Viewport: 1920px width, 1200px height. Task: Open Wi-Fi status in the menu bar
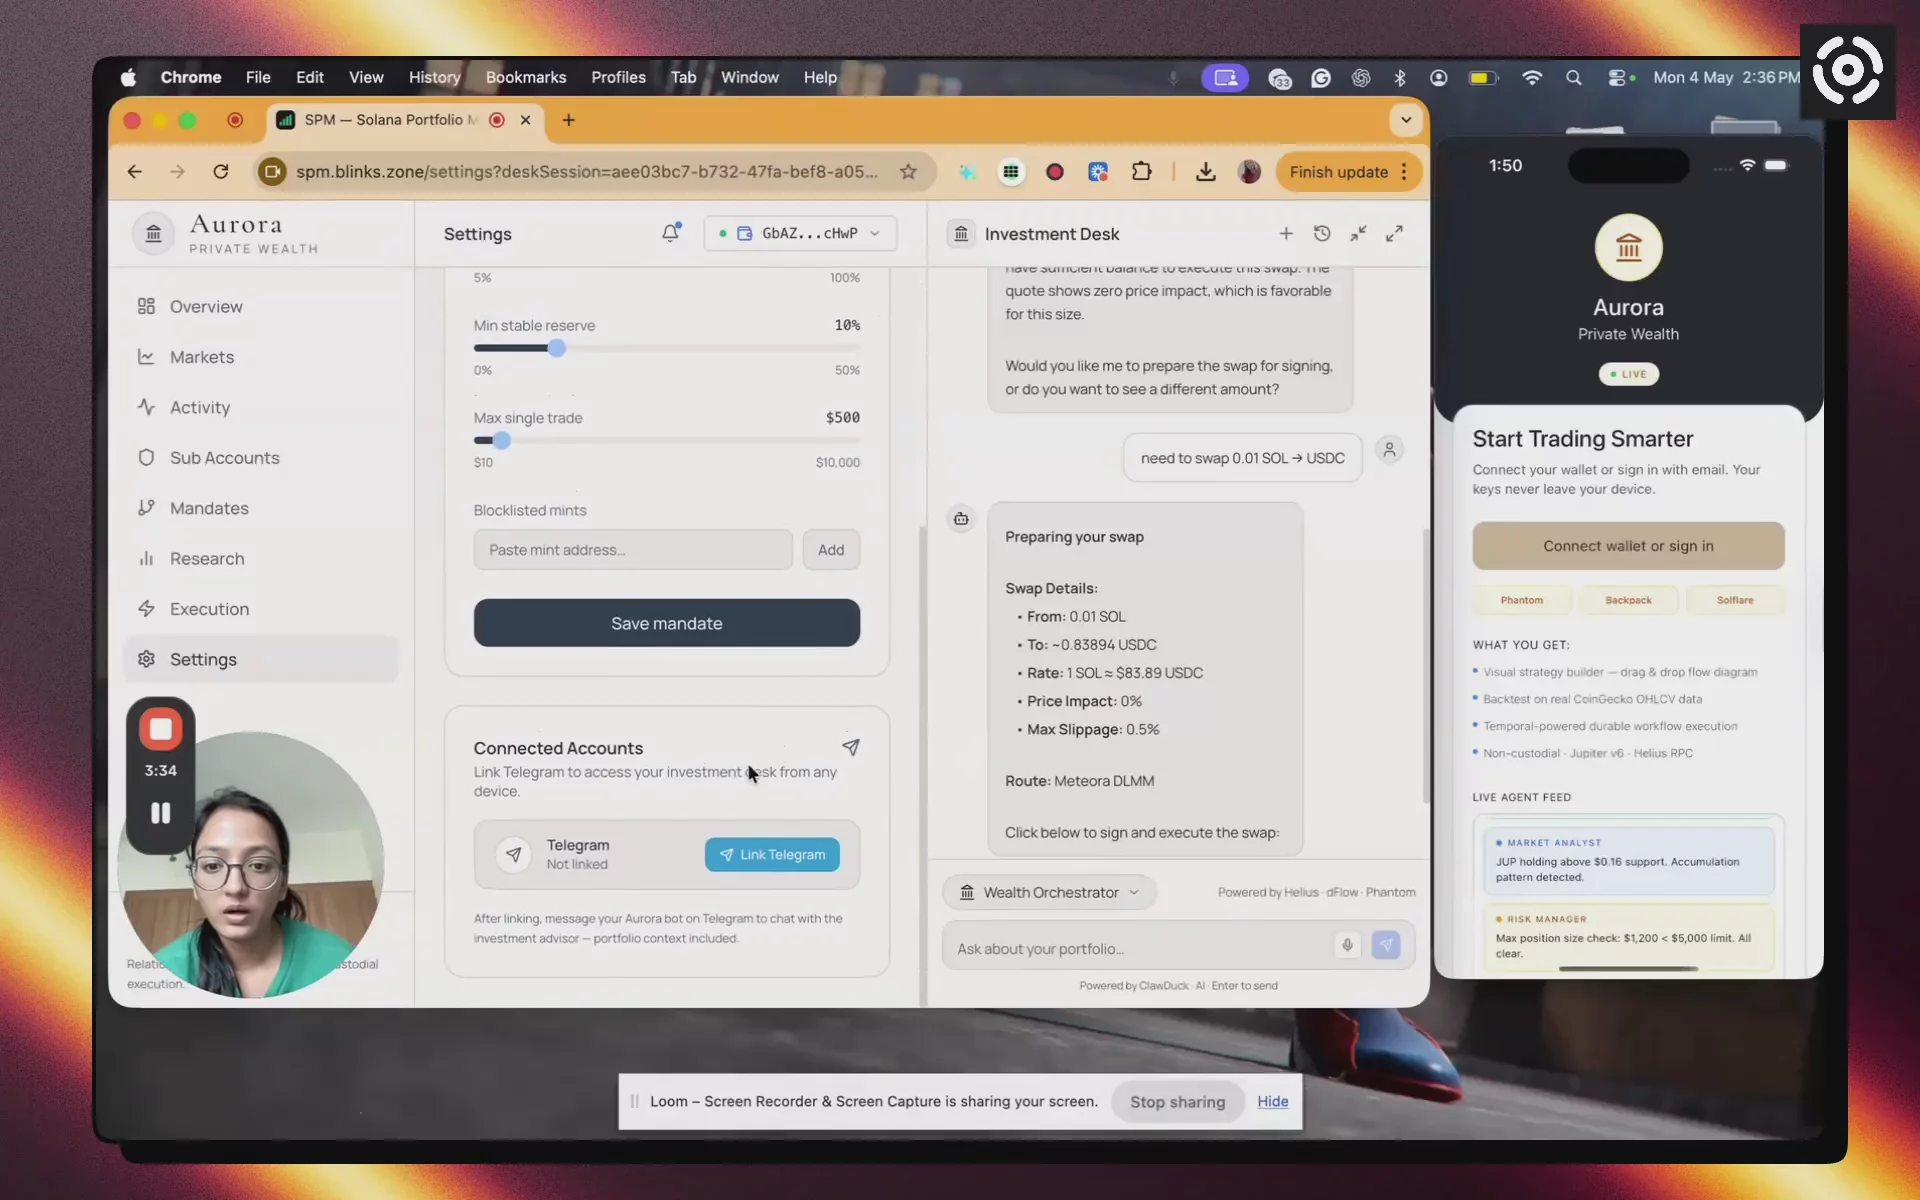[x=1531, y=77]
